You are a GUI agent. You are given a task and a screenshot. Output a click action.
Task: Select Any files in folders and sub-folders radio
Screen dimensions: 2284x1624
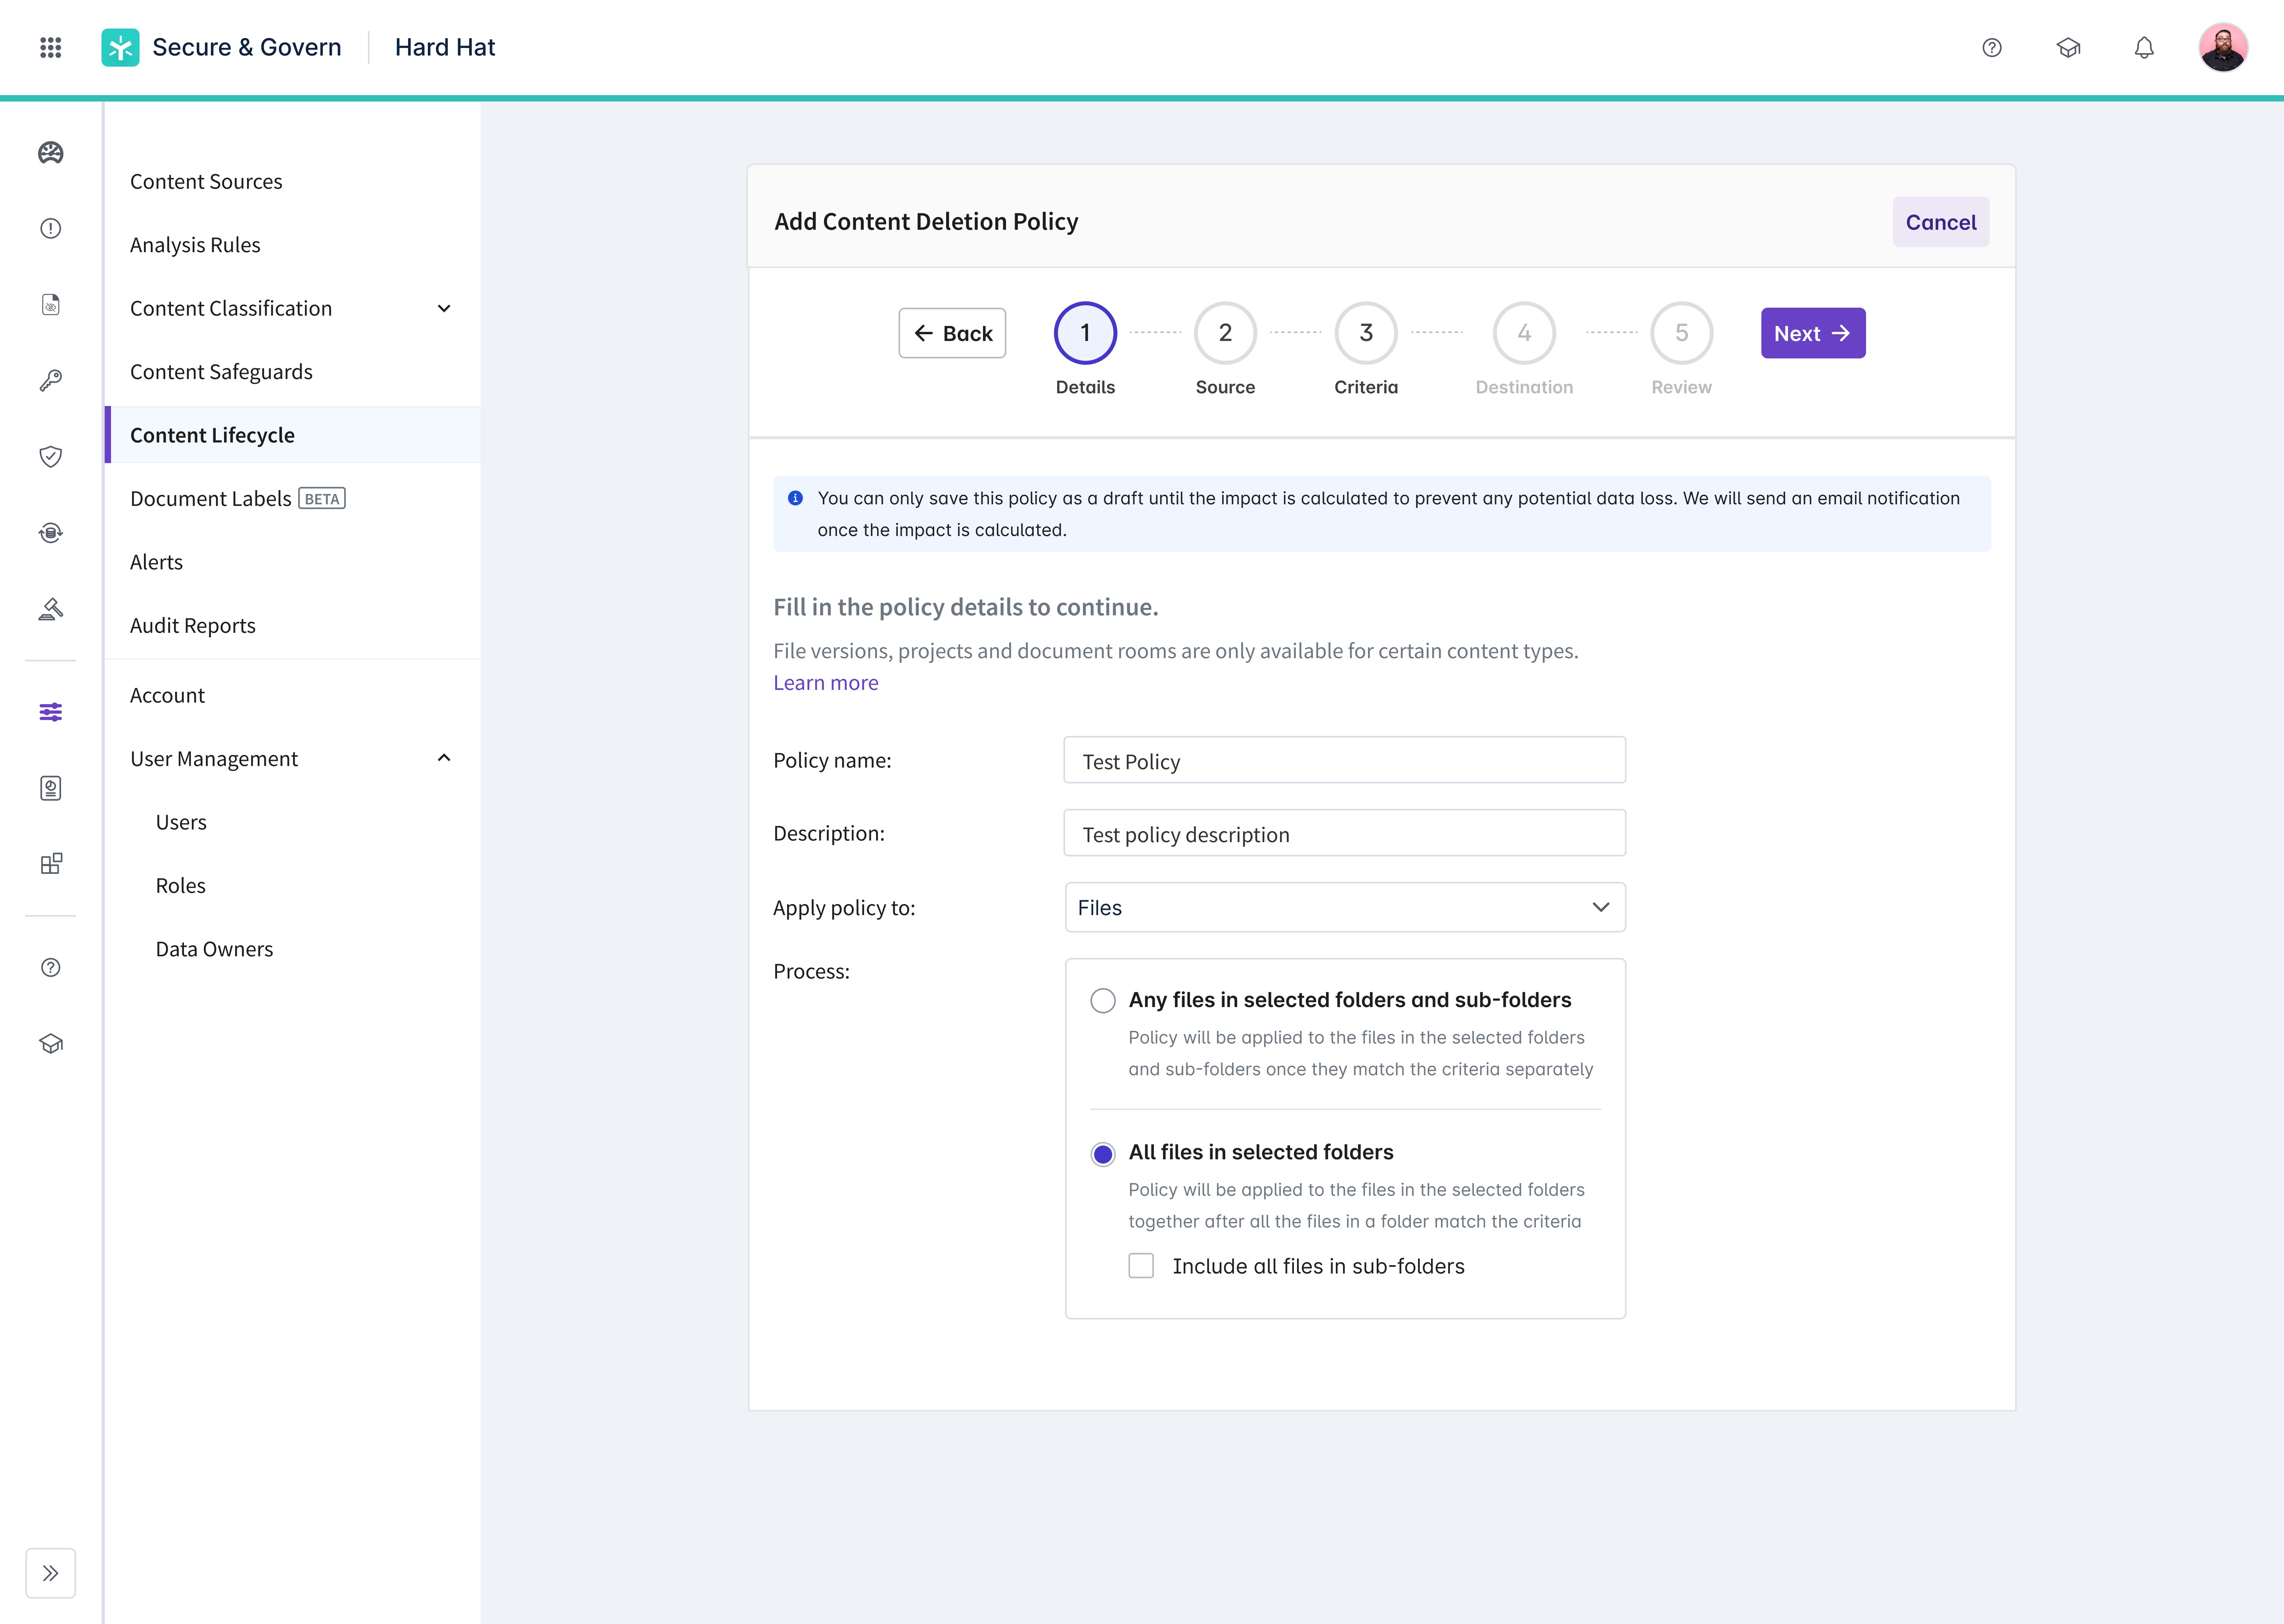[x=1103, y=1000]
